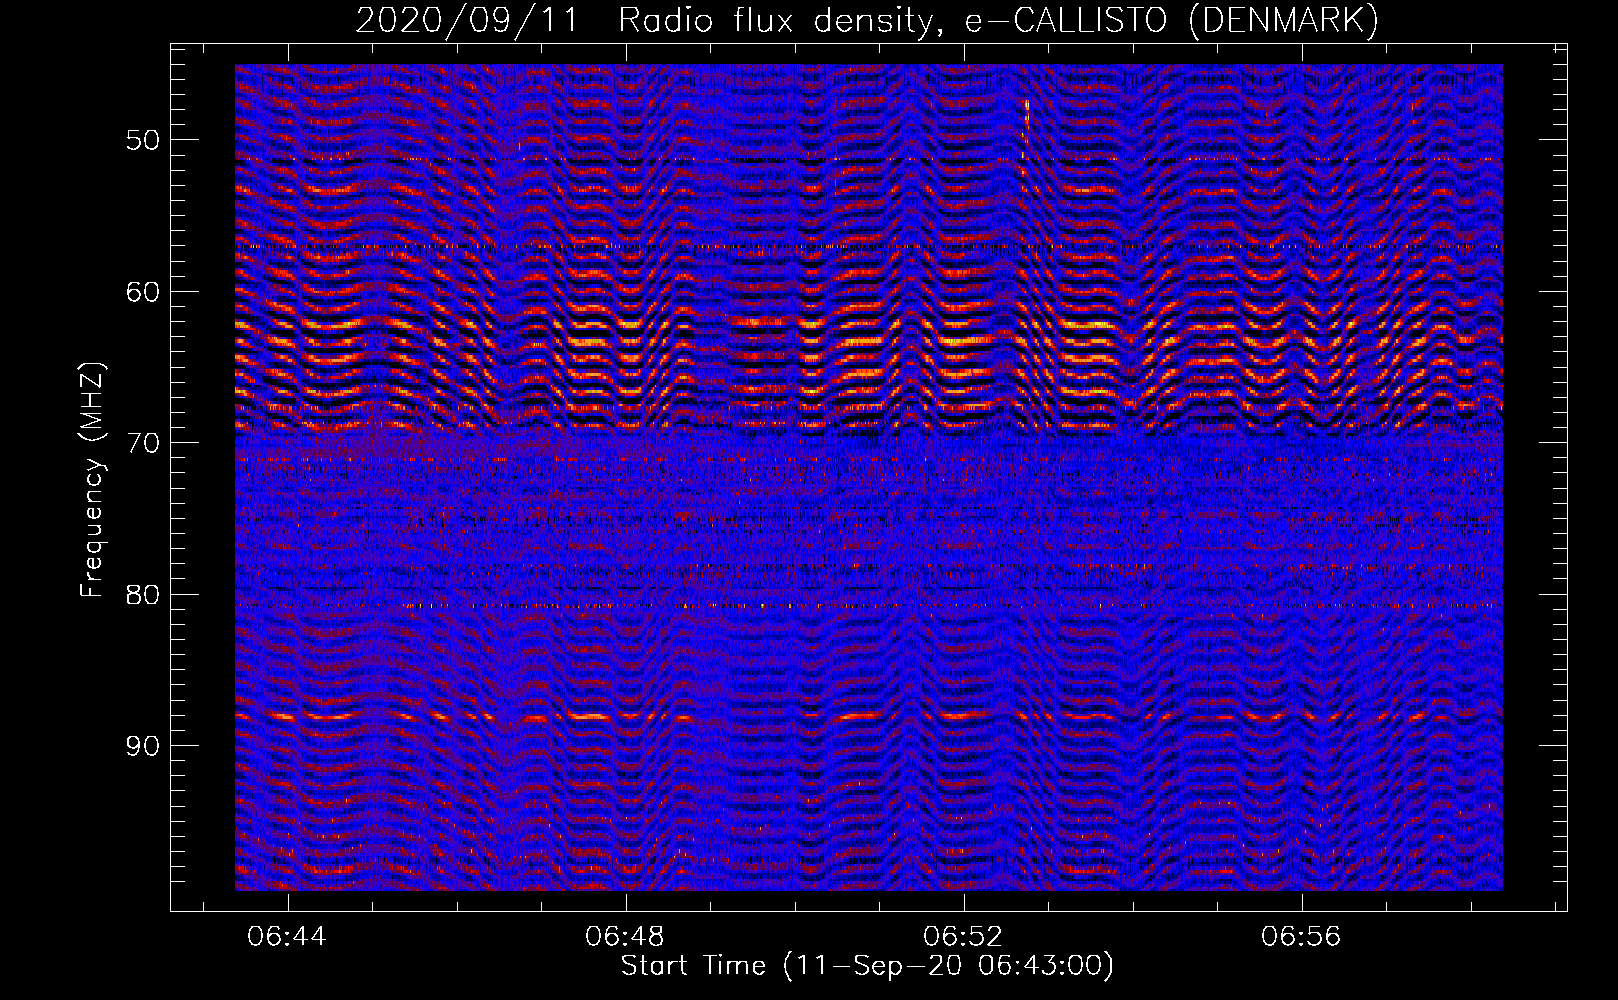Click the 60 frequency tick label
This screenshot has height=1000, width=1618.
(x=143, y=292)
